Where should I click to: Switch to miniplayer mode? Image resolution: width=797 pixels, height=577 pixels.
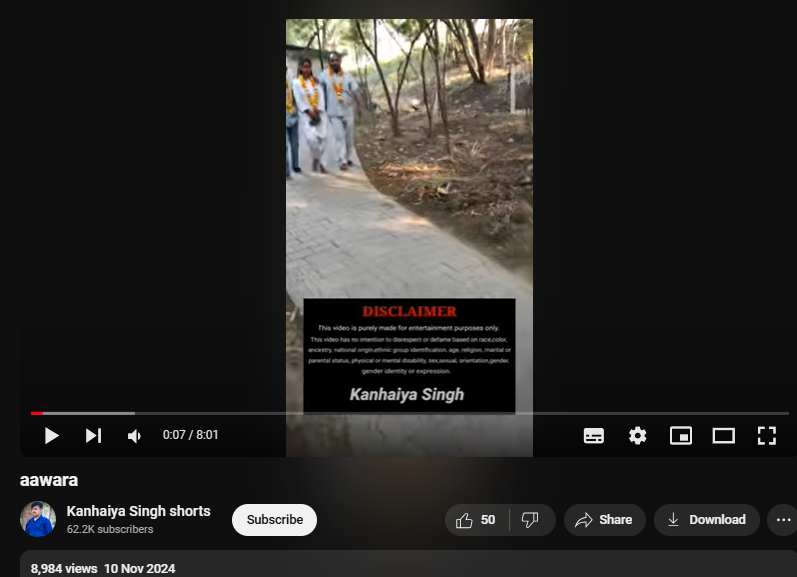click(681, 436)
